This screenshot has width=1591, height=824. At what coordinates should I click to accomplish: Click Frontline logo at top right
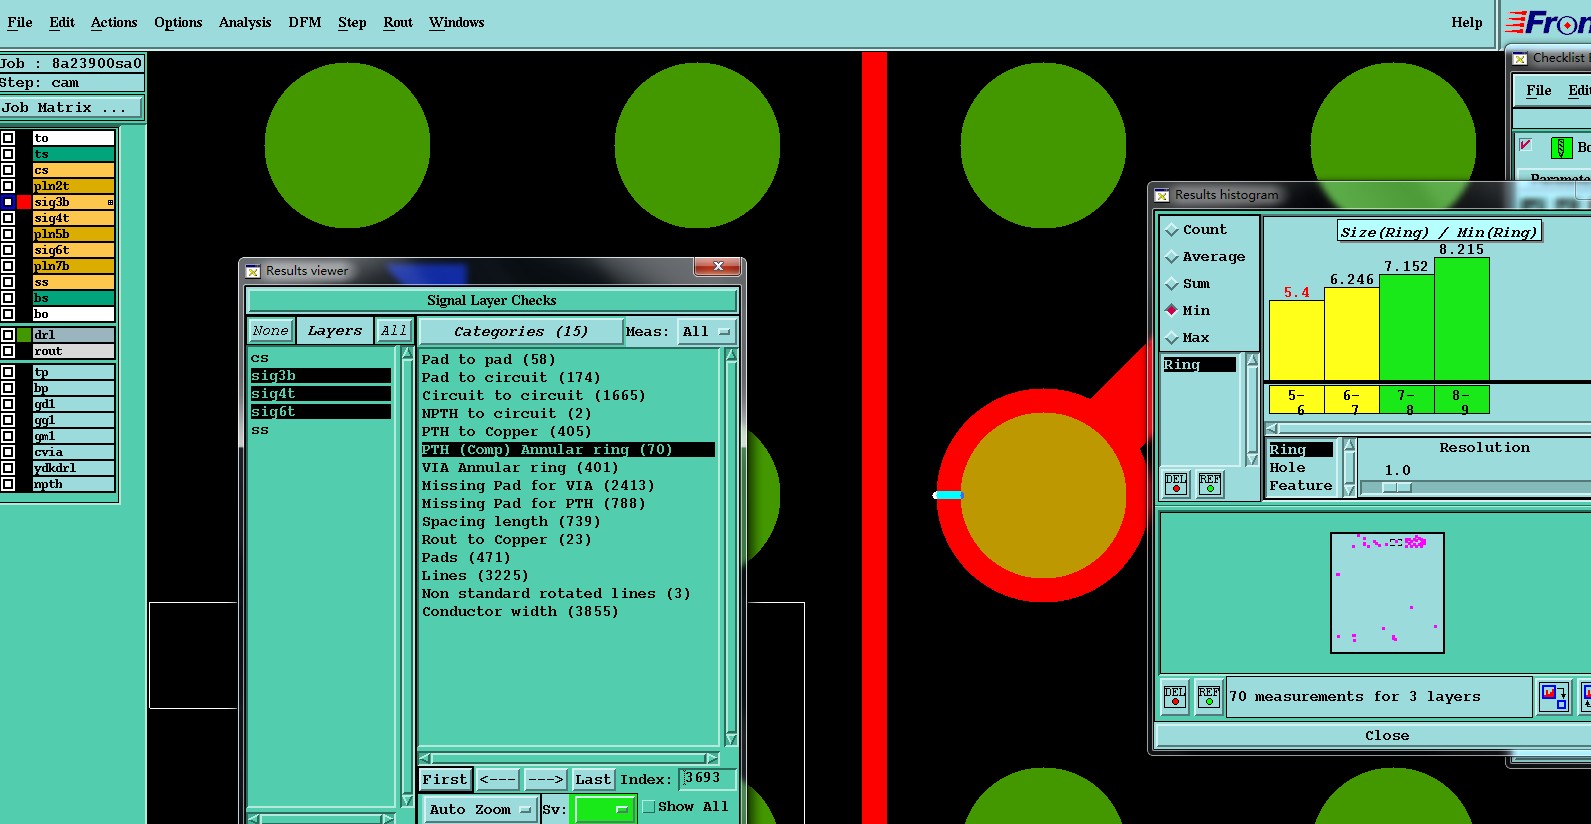coord(1548,22)
